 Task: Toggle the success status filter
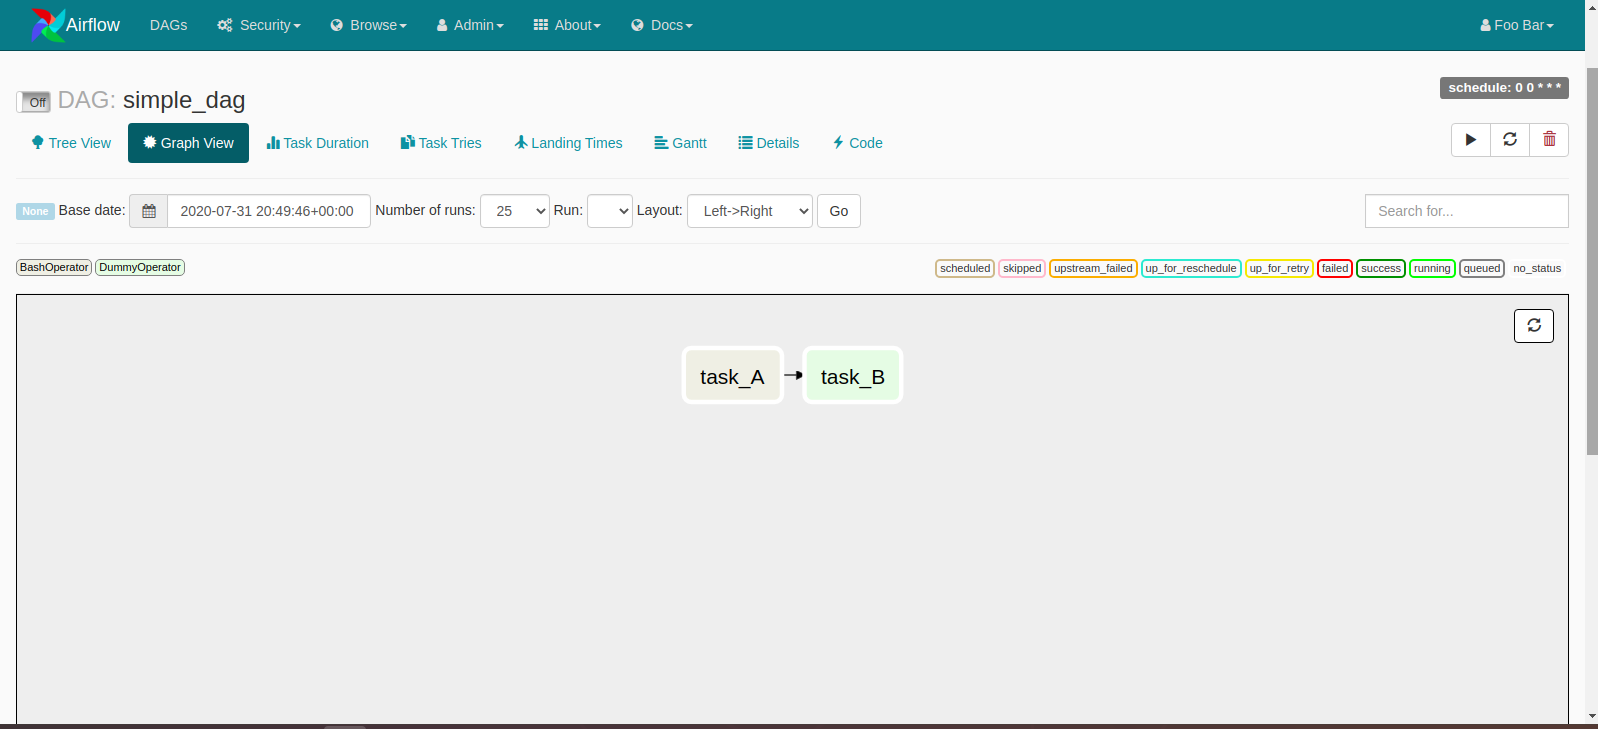1380,268
